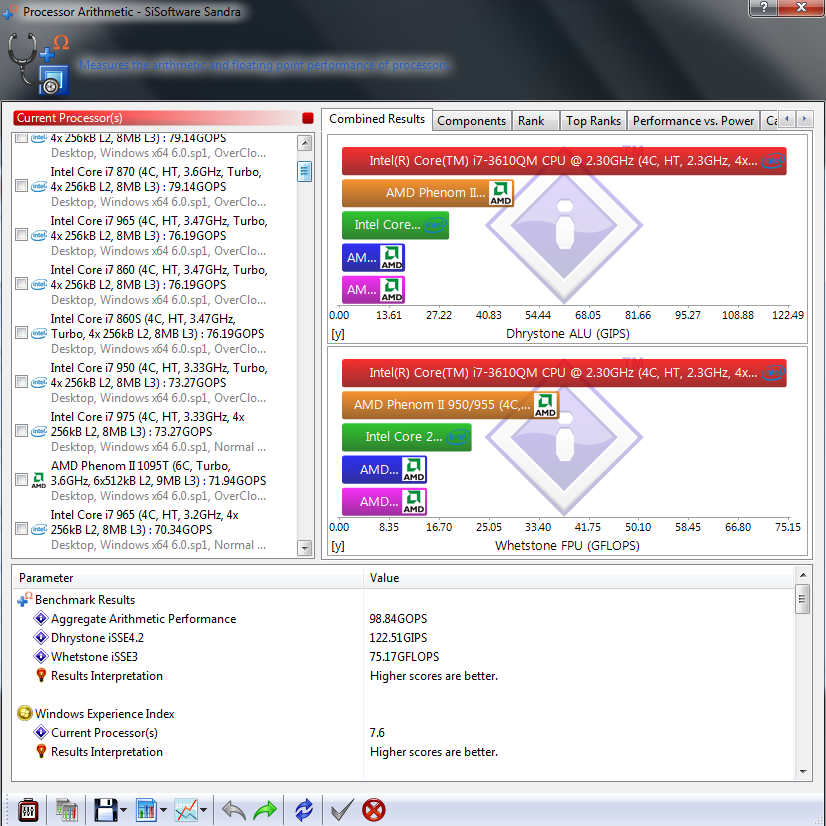826x826 pixels.
Task: Go forward with the green arrow
Action: (x=265, y=810)
